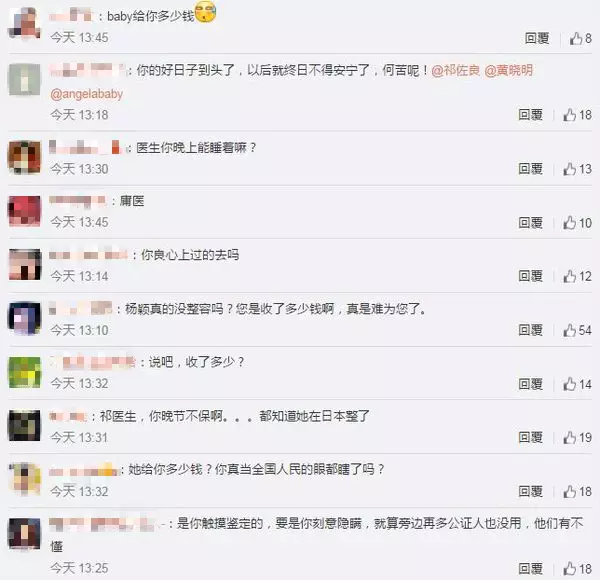Viewport: 600px width, 580px height.
Task: Open the green avatar beside '说吧，收了多少'
Action: click(x=24, y=372)
